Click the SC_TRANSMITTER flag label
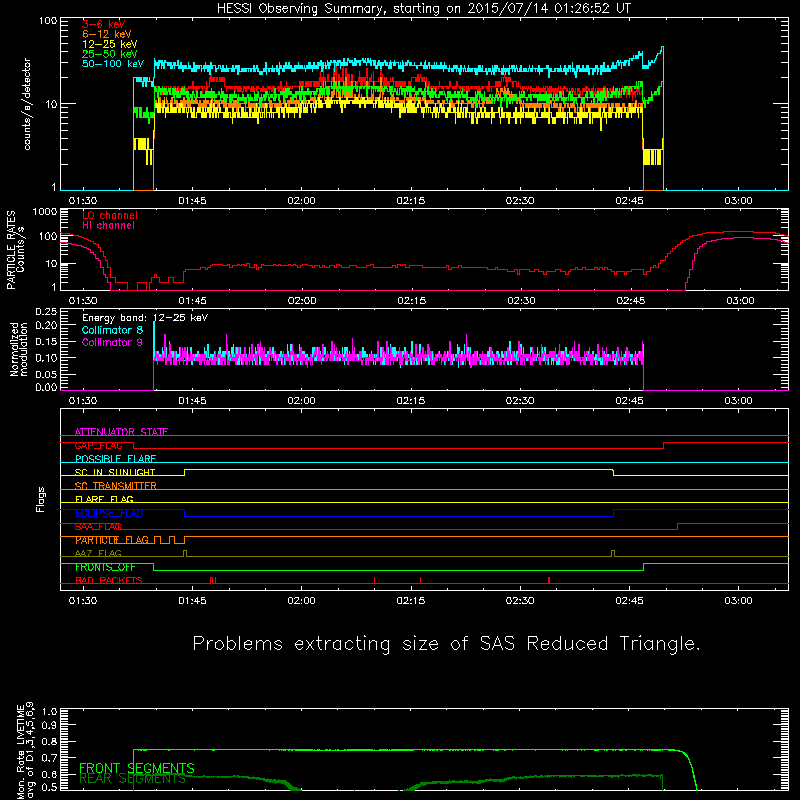The image size is (800, 800). tap(116, 486)
